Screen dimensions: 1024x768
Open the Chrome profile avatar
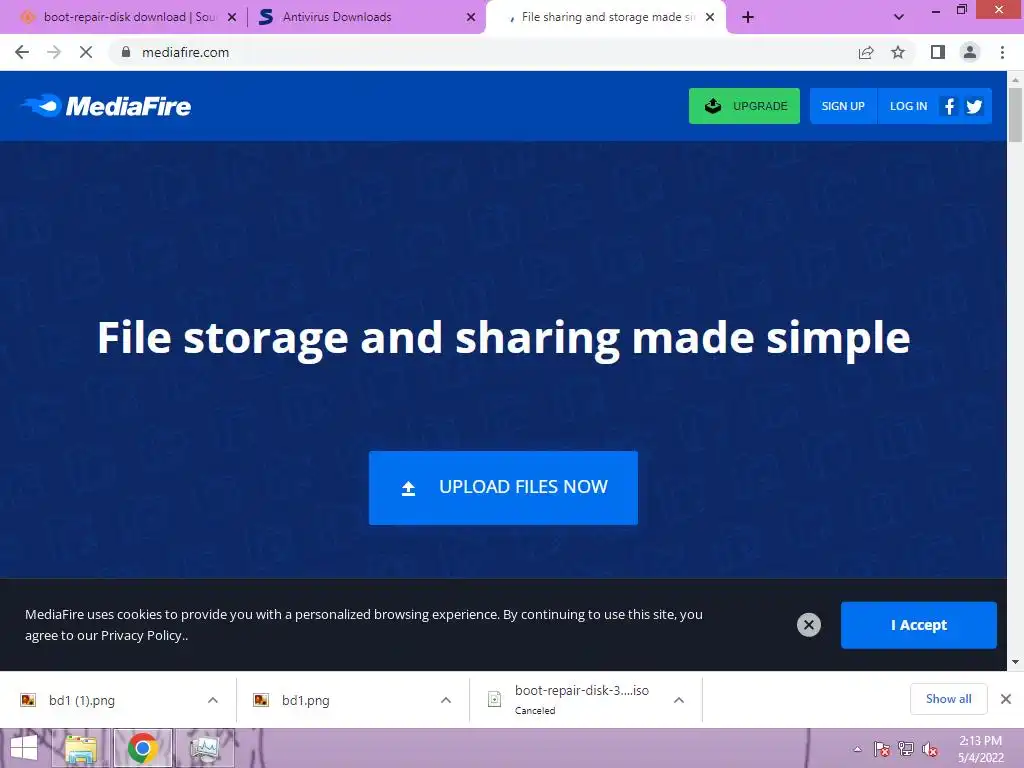click(970, 52)
